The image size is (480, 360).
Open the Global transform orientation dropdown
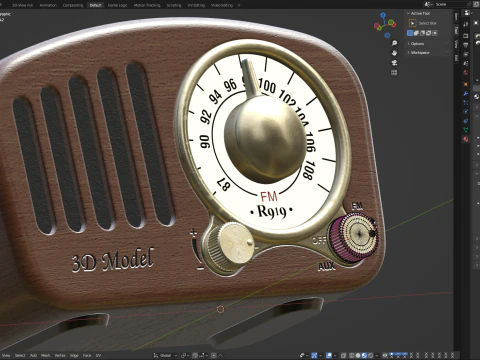point(165,355)
